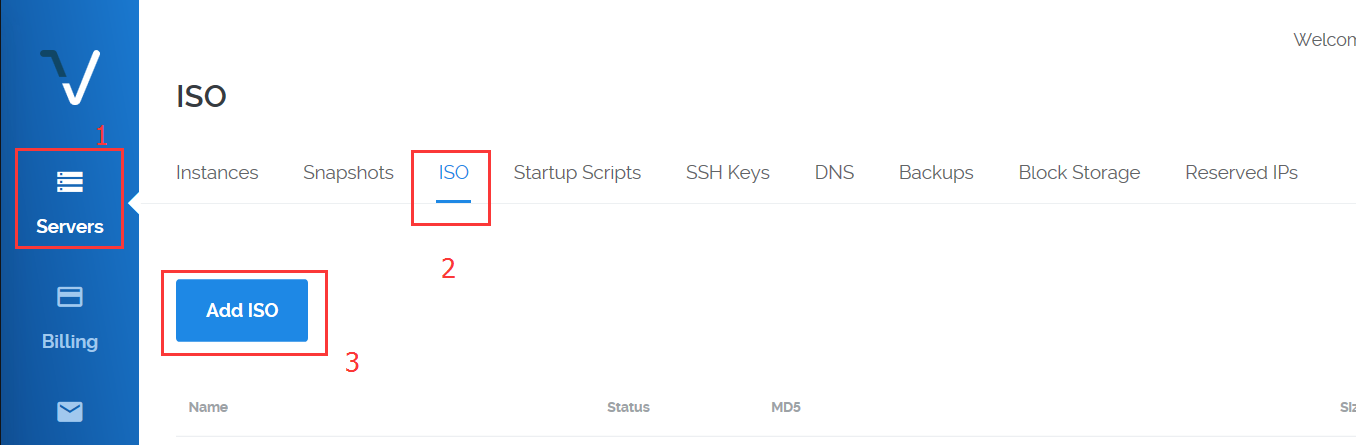
Task: Switch to the DNS tab
Action: [834, 172]
